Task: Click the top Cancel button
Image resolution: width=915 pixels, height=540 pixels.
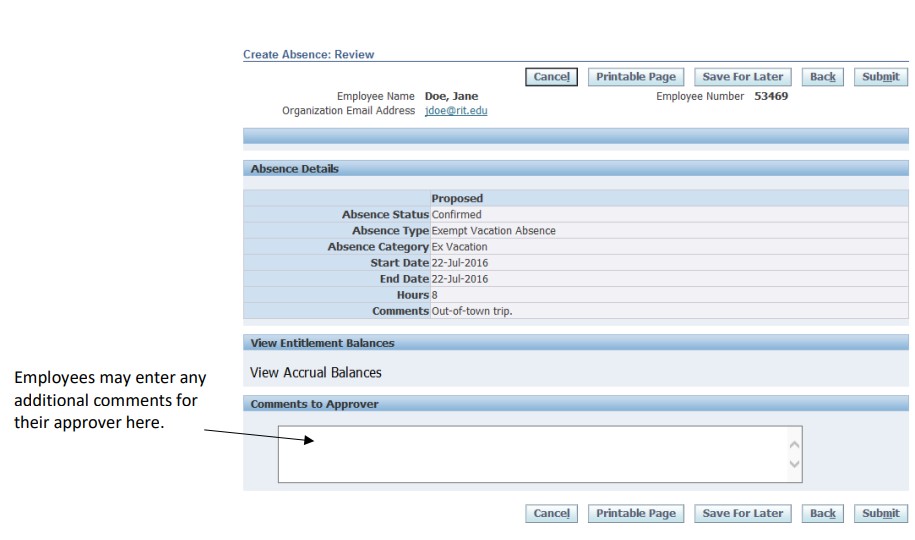Action: [551, 77]
